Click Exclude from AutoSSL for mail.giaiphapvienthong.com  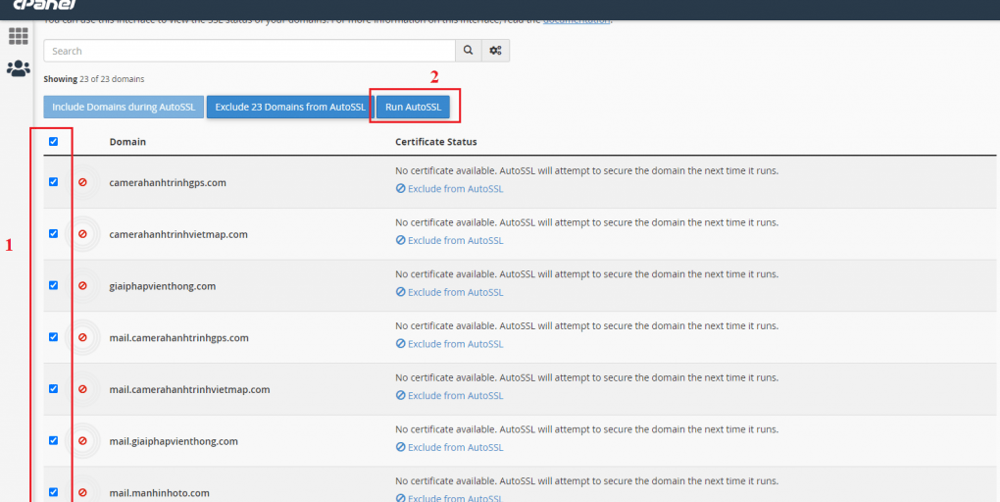coord(450,447)
